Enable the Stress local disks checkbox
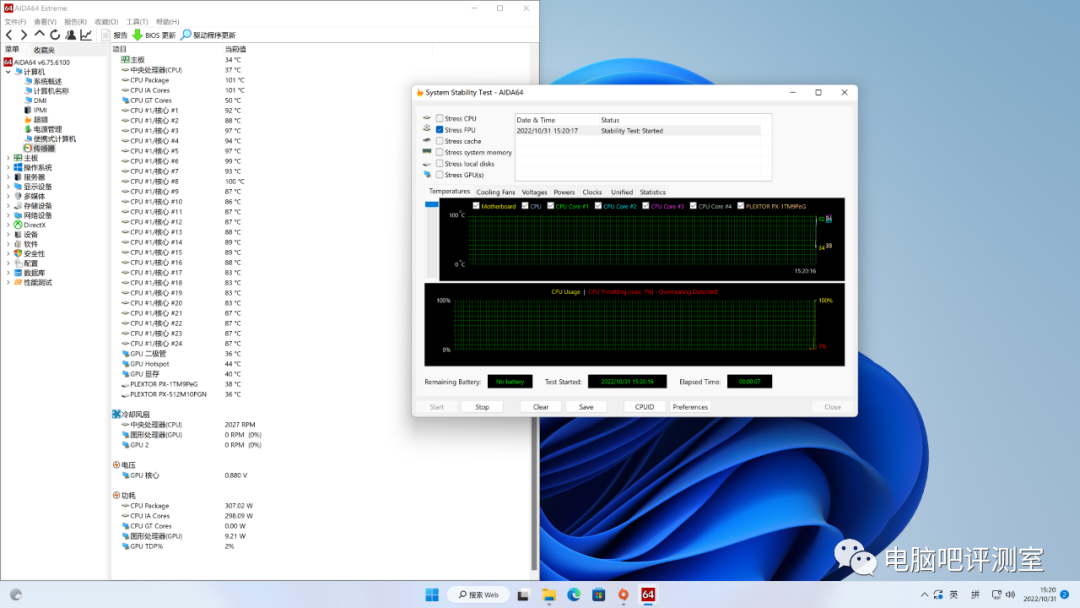Image resolution: width=1080 pixels, height=608 pixels. coord(439,164)
